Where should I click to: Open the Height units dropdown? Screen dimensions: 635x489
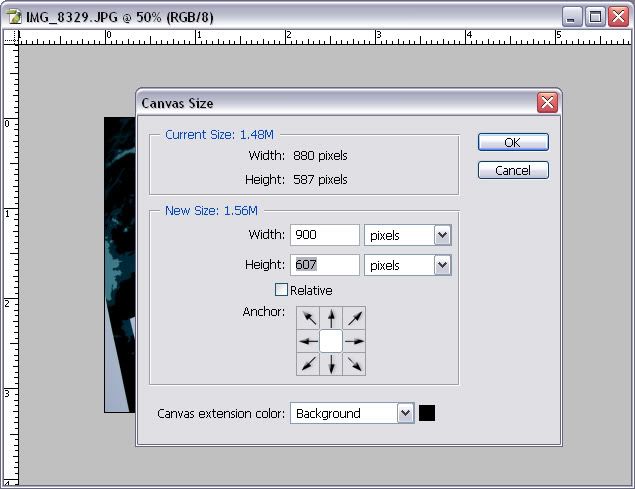coord(408,265)
